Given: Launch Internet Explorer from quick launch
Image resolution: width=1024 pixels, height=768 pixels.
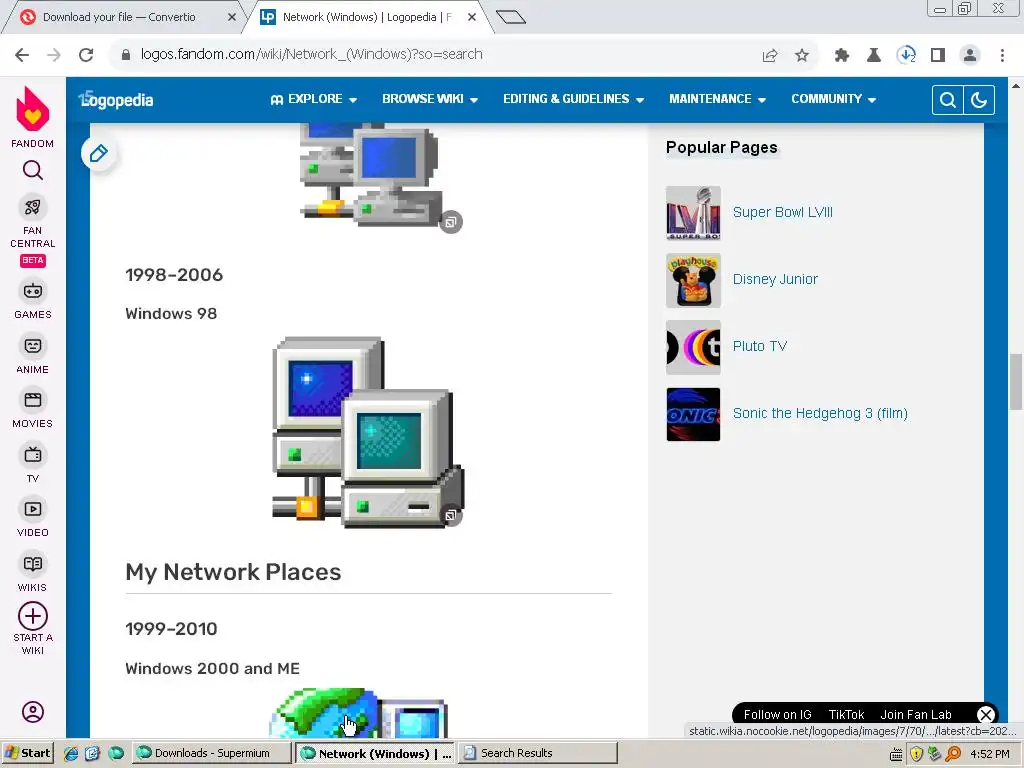Looking at the screenshot, I should tap(71, 753).
